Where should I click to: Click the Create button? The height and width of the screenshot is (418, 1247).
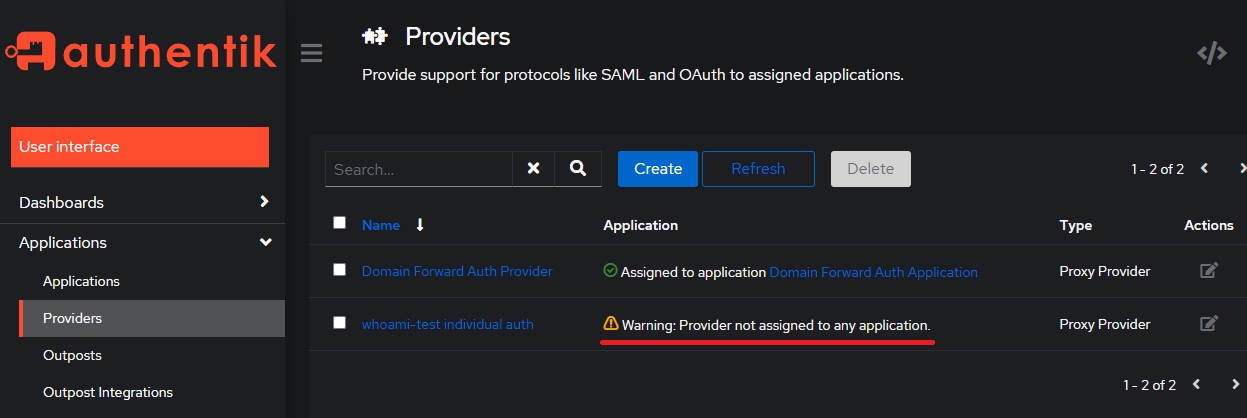(658, 169)
